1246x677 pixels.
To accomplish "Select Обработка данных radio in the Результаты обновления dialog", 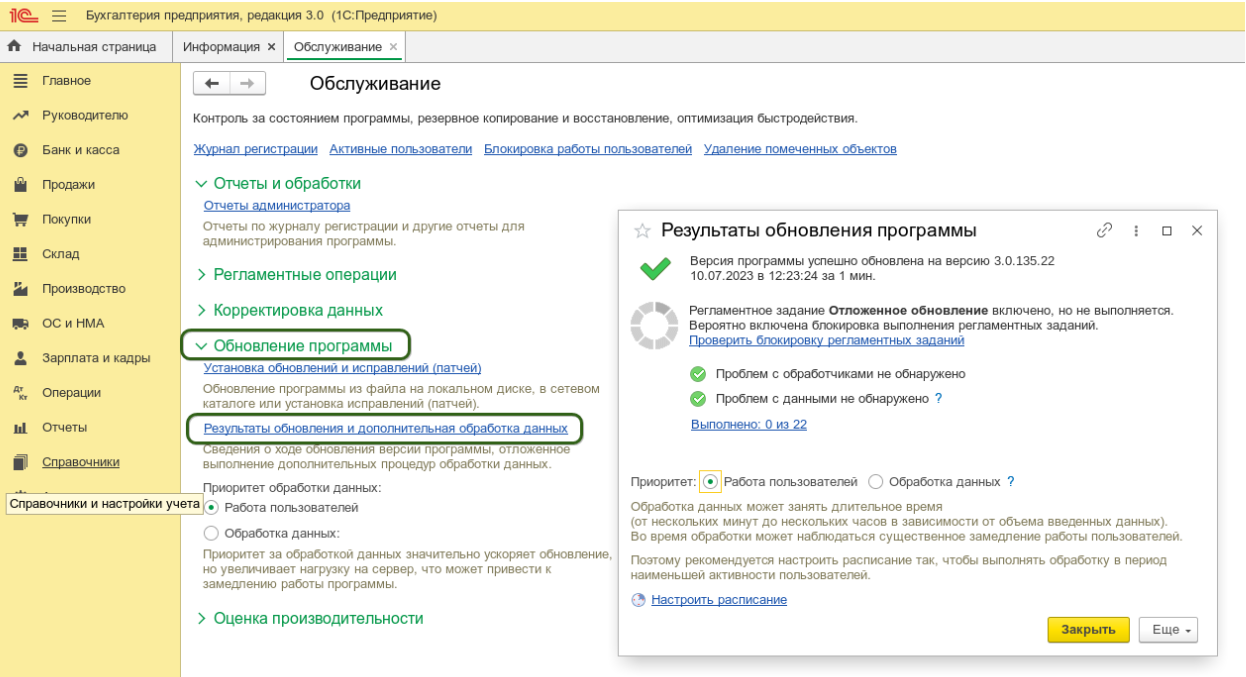I will point(876,481).
